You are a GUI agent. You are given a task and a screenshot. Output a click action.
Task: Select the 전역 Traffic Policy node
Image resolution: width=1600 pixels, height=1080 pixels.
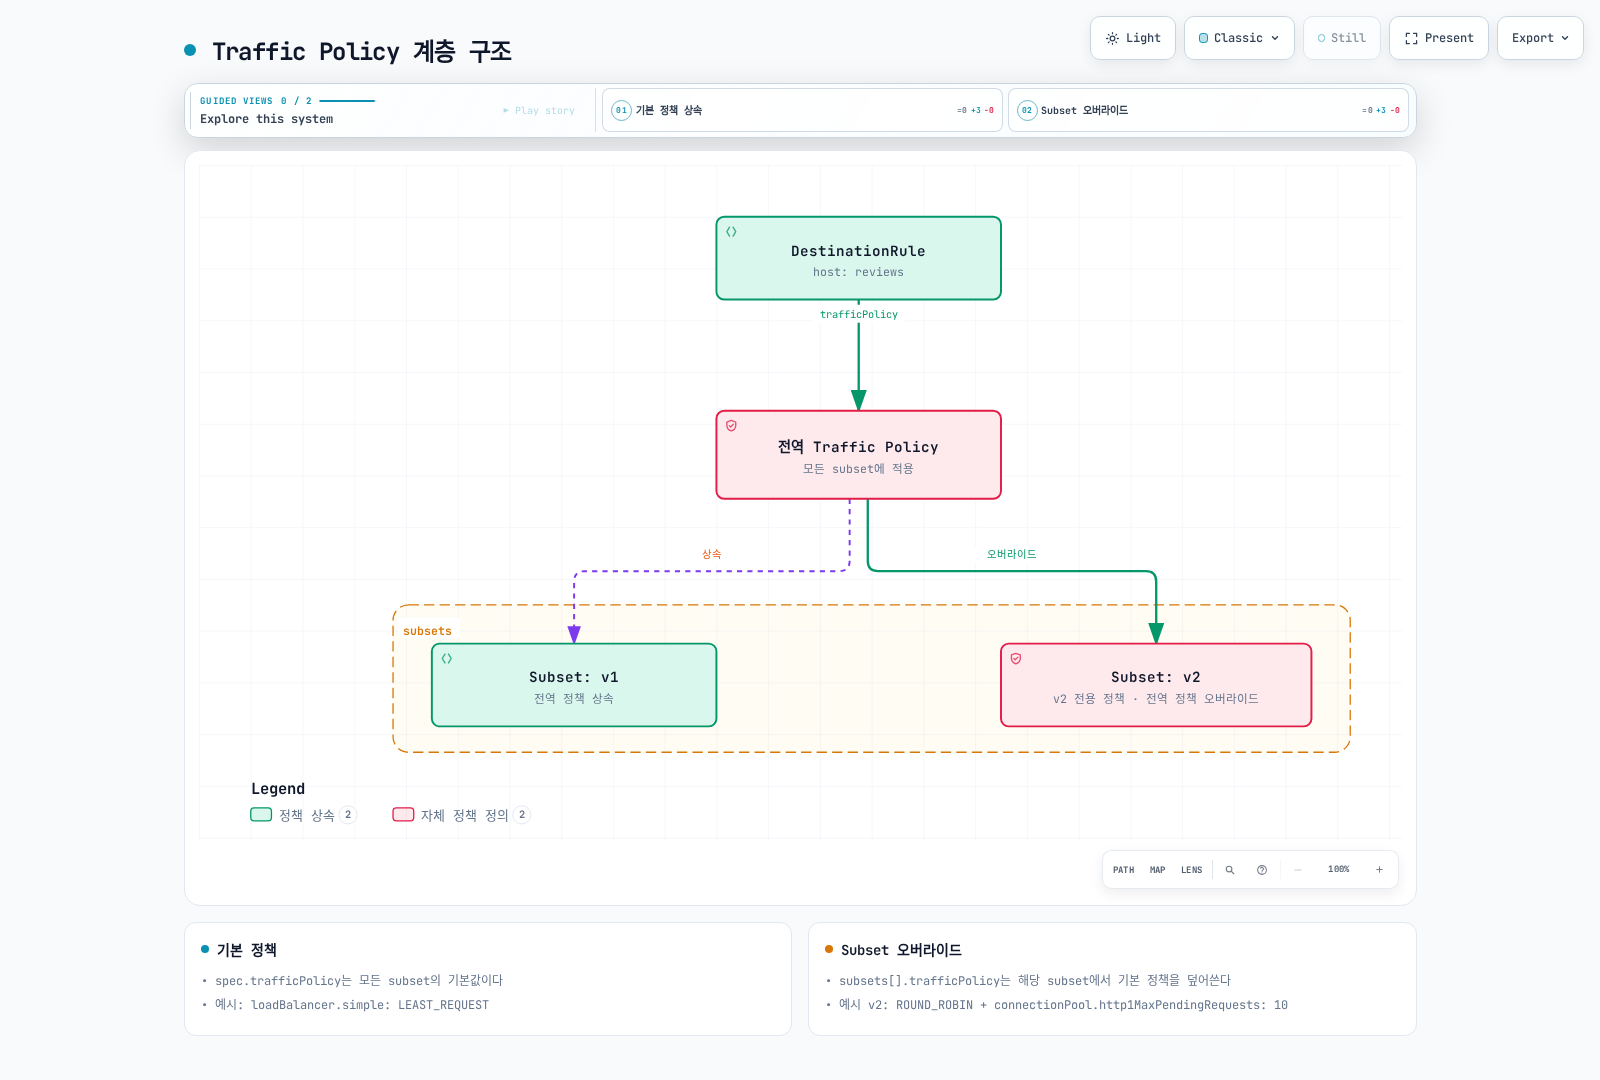[x=858, y=455]
